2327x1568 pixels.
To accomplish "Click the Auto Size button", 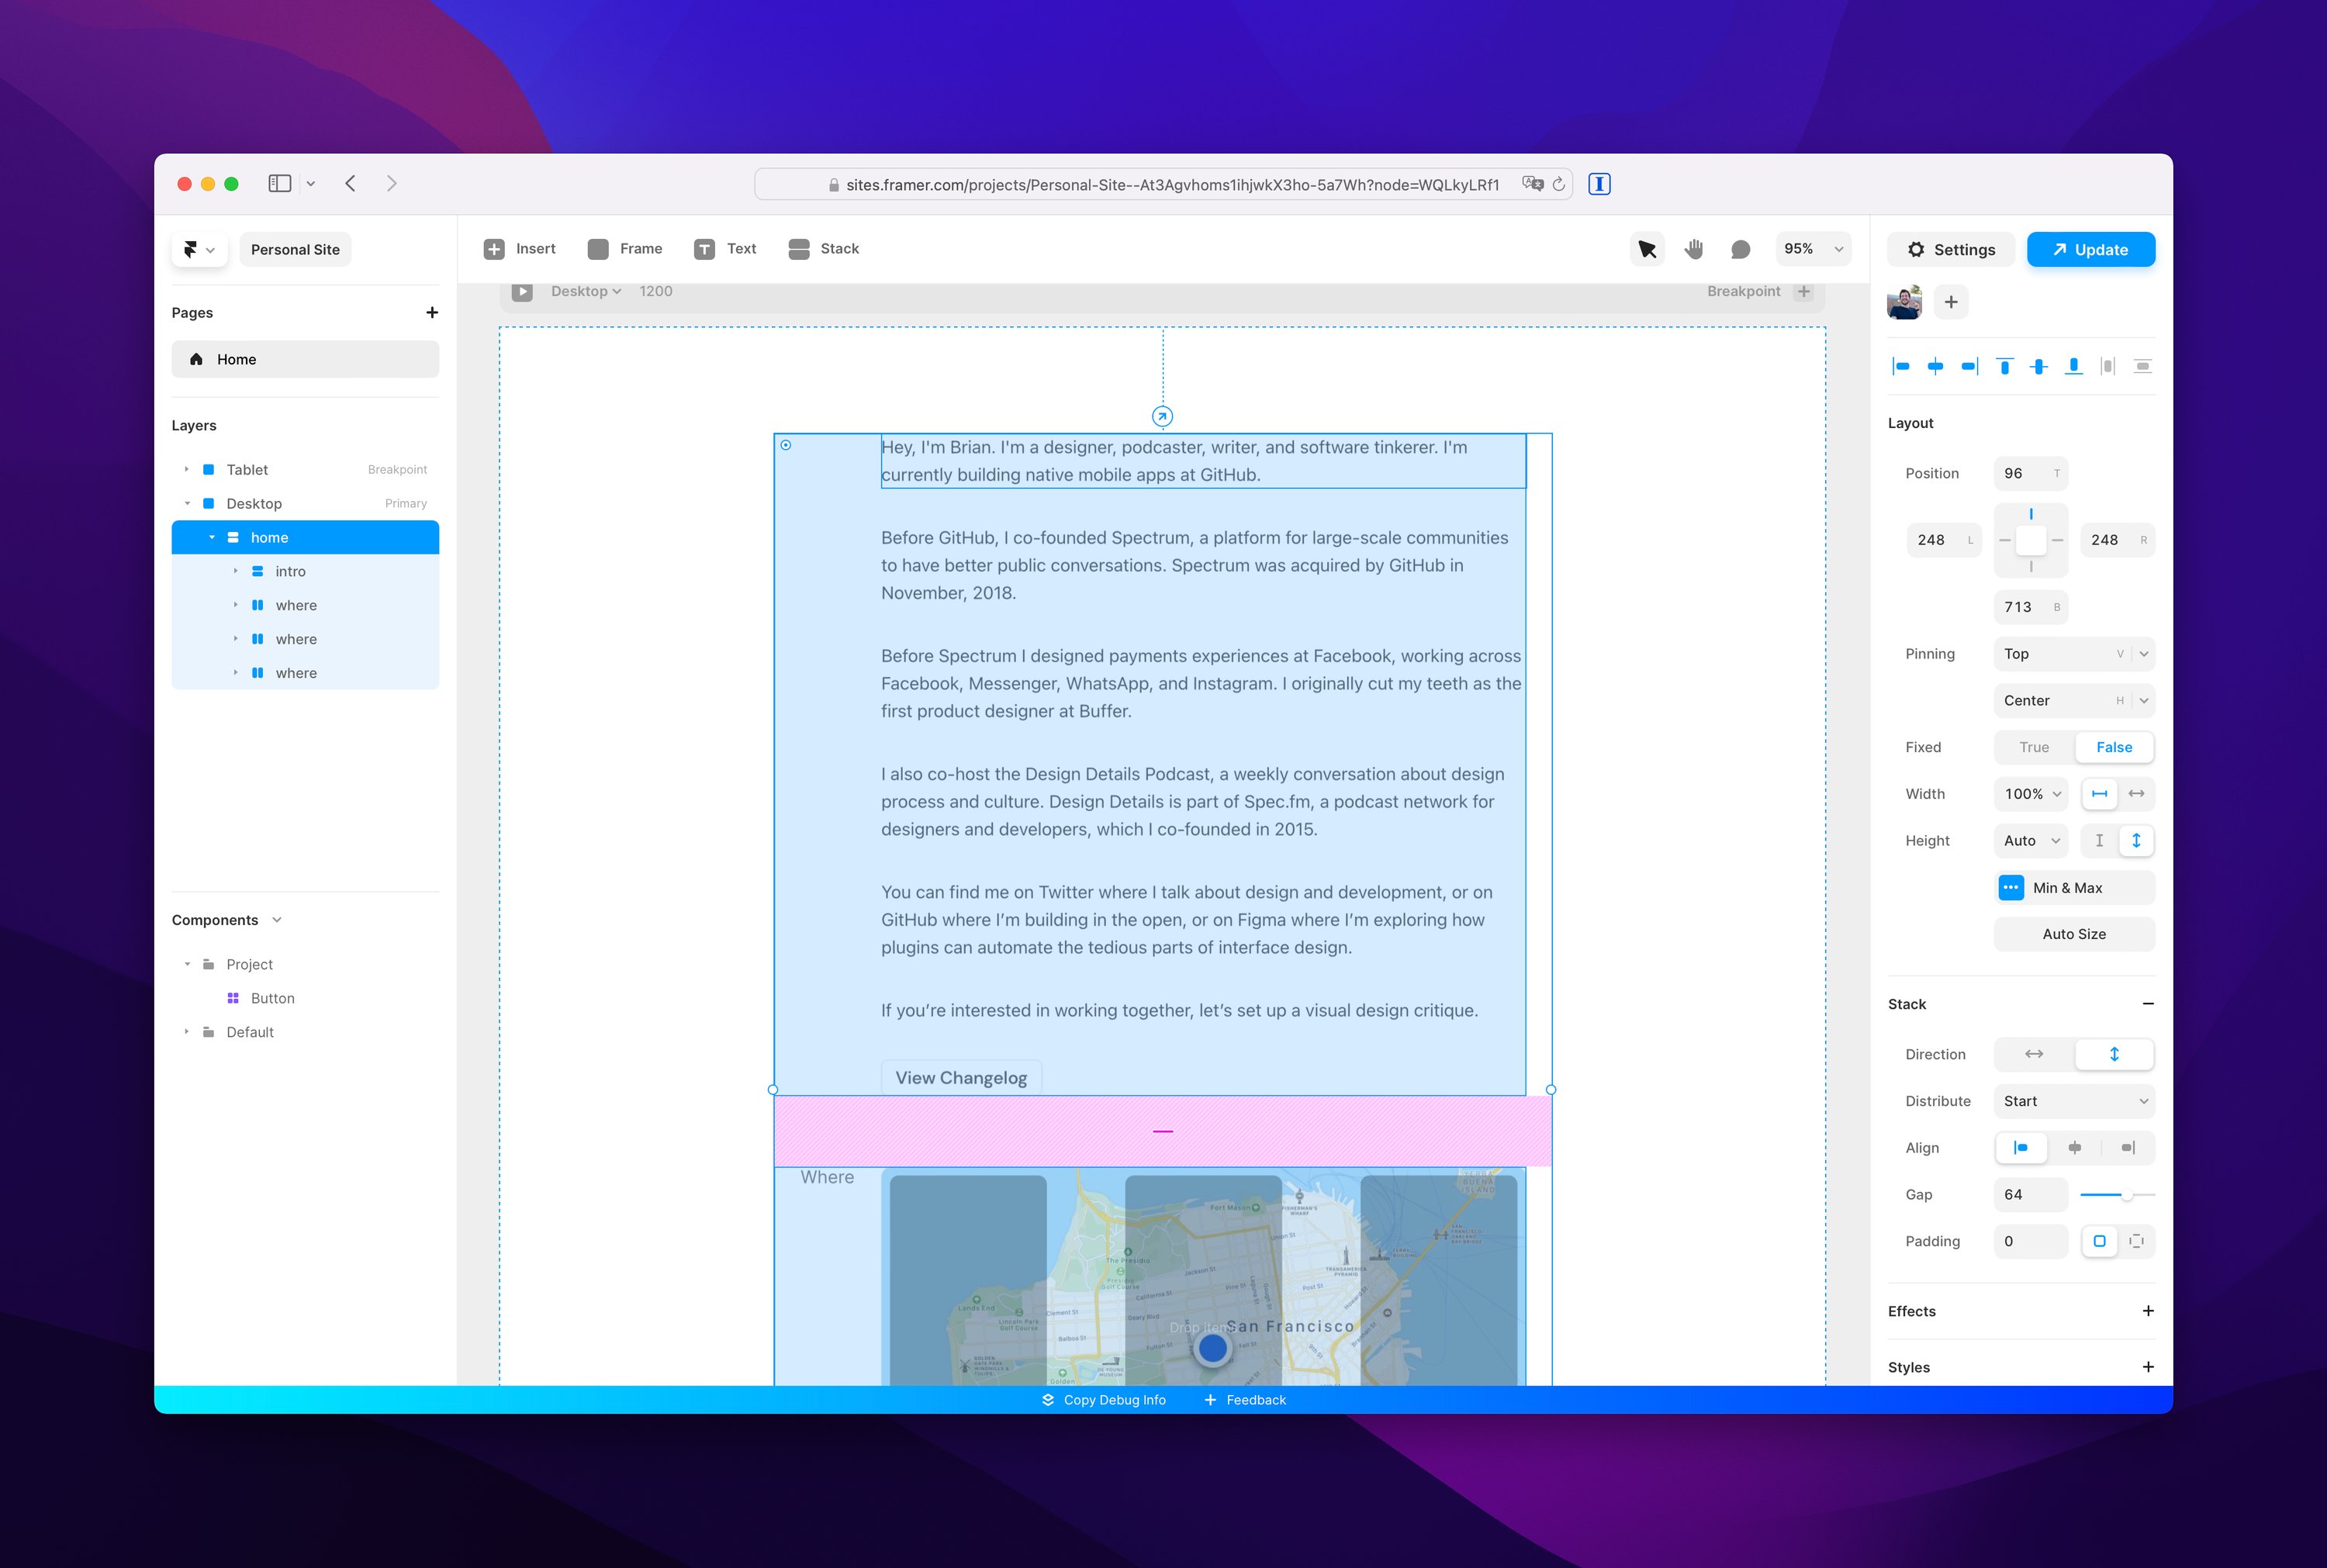I will pyautogui.click(x=2073, y=934).
